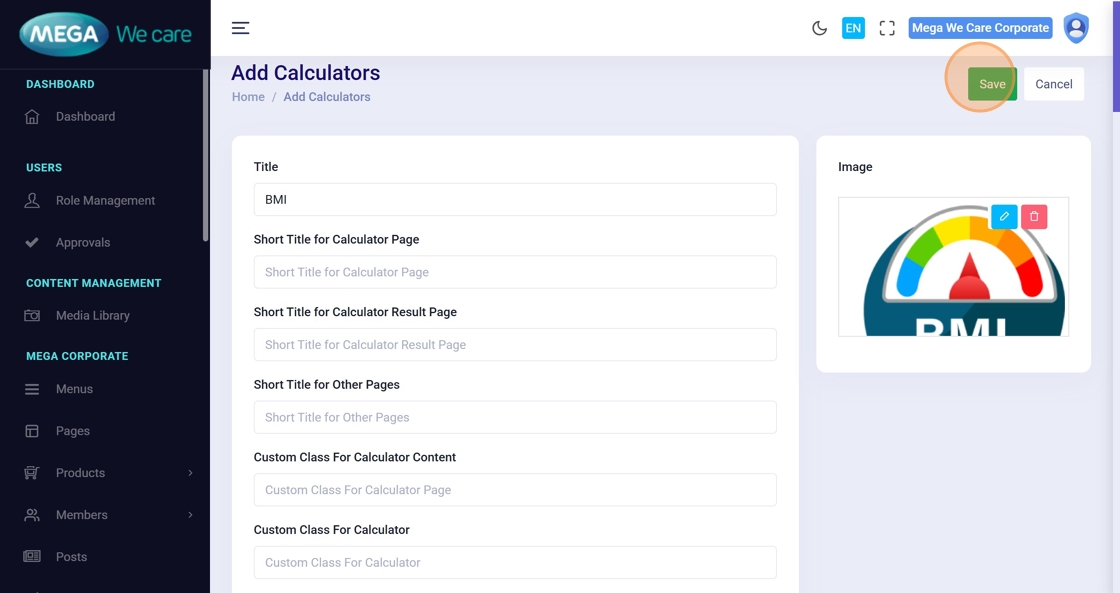The image size is (1120, 593).
Task: Open the EN language selector
Action: pyautogui.click(x=853, y=28)
